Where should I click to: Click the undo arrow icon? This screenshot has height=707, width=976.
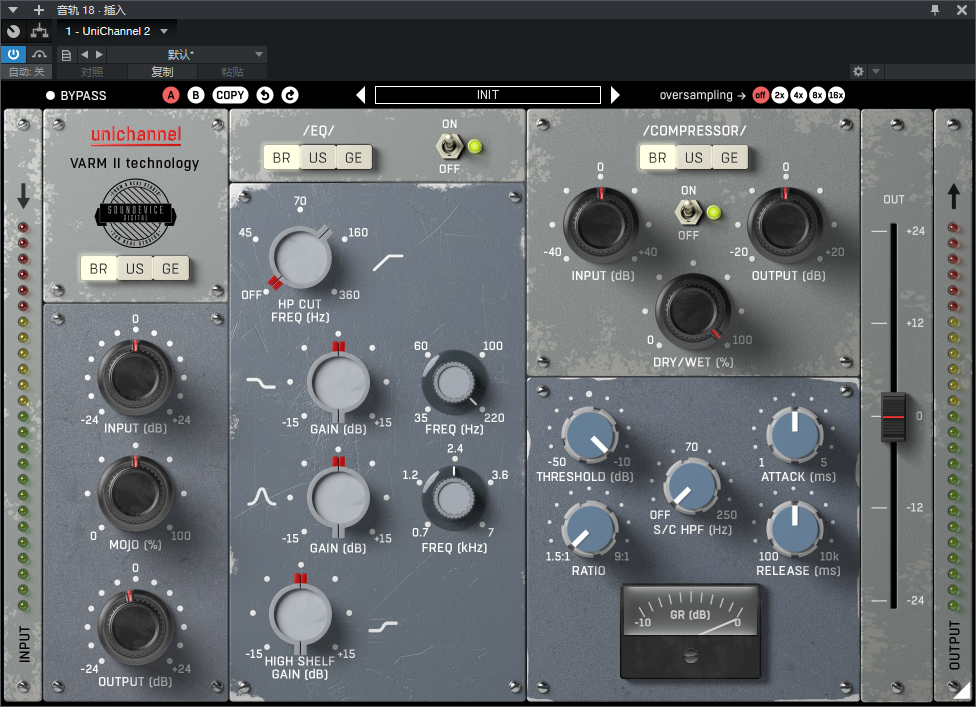[265, 95]
